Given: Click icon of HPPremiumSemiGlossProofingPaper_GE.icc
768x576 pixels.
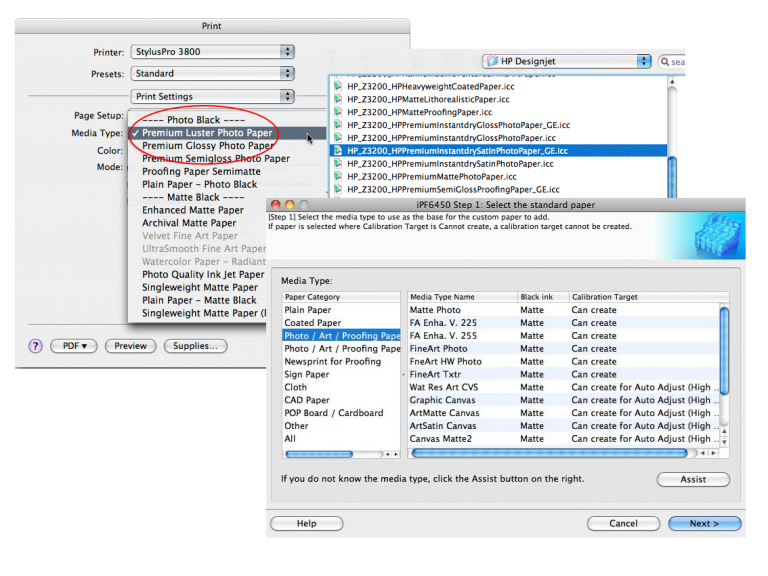Looking at the screenshot, I should tap(338, 190).
